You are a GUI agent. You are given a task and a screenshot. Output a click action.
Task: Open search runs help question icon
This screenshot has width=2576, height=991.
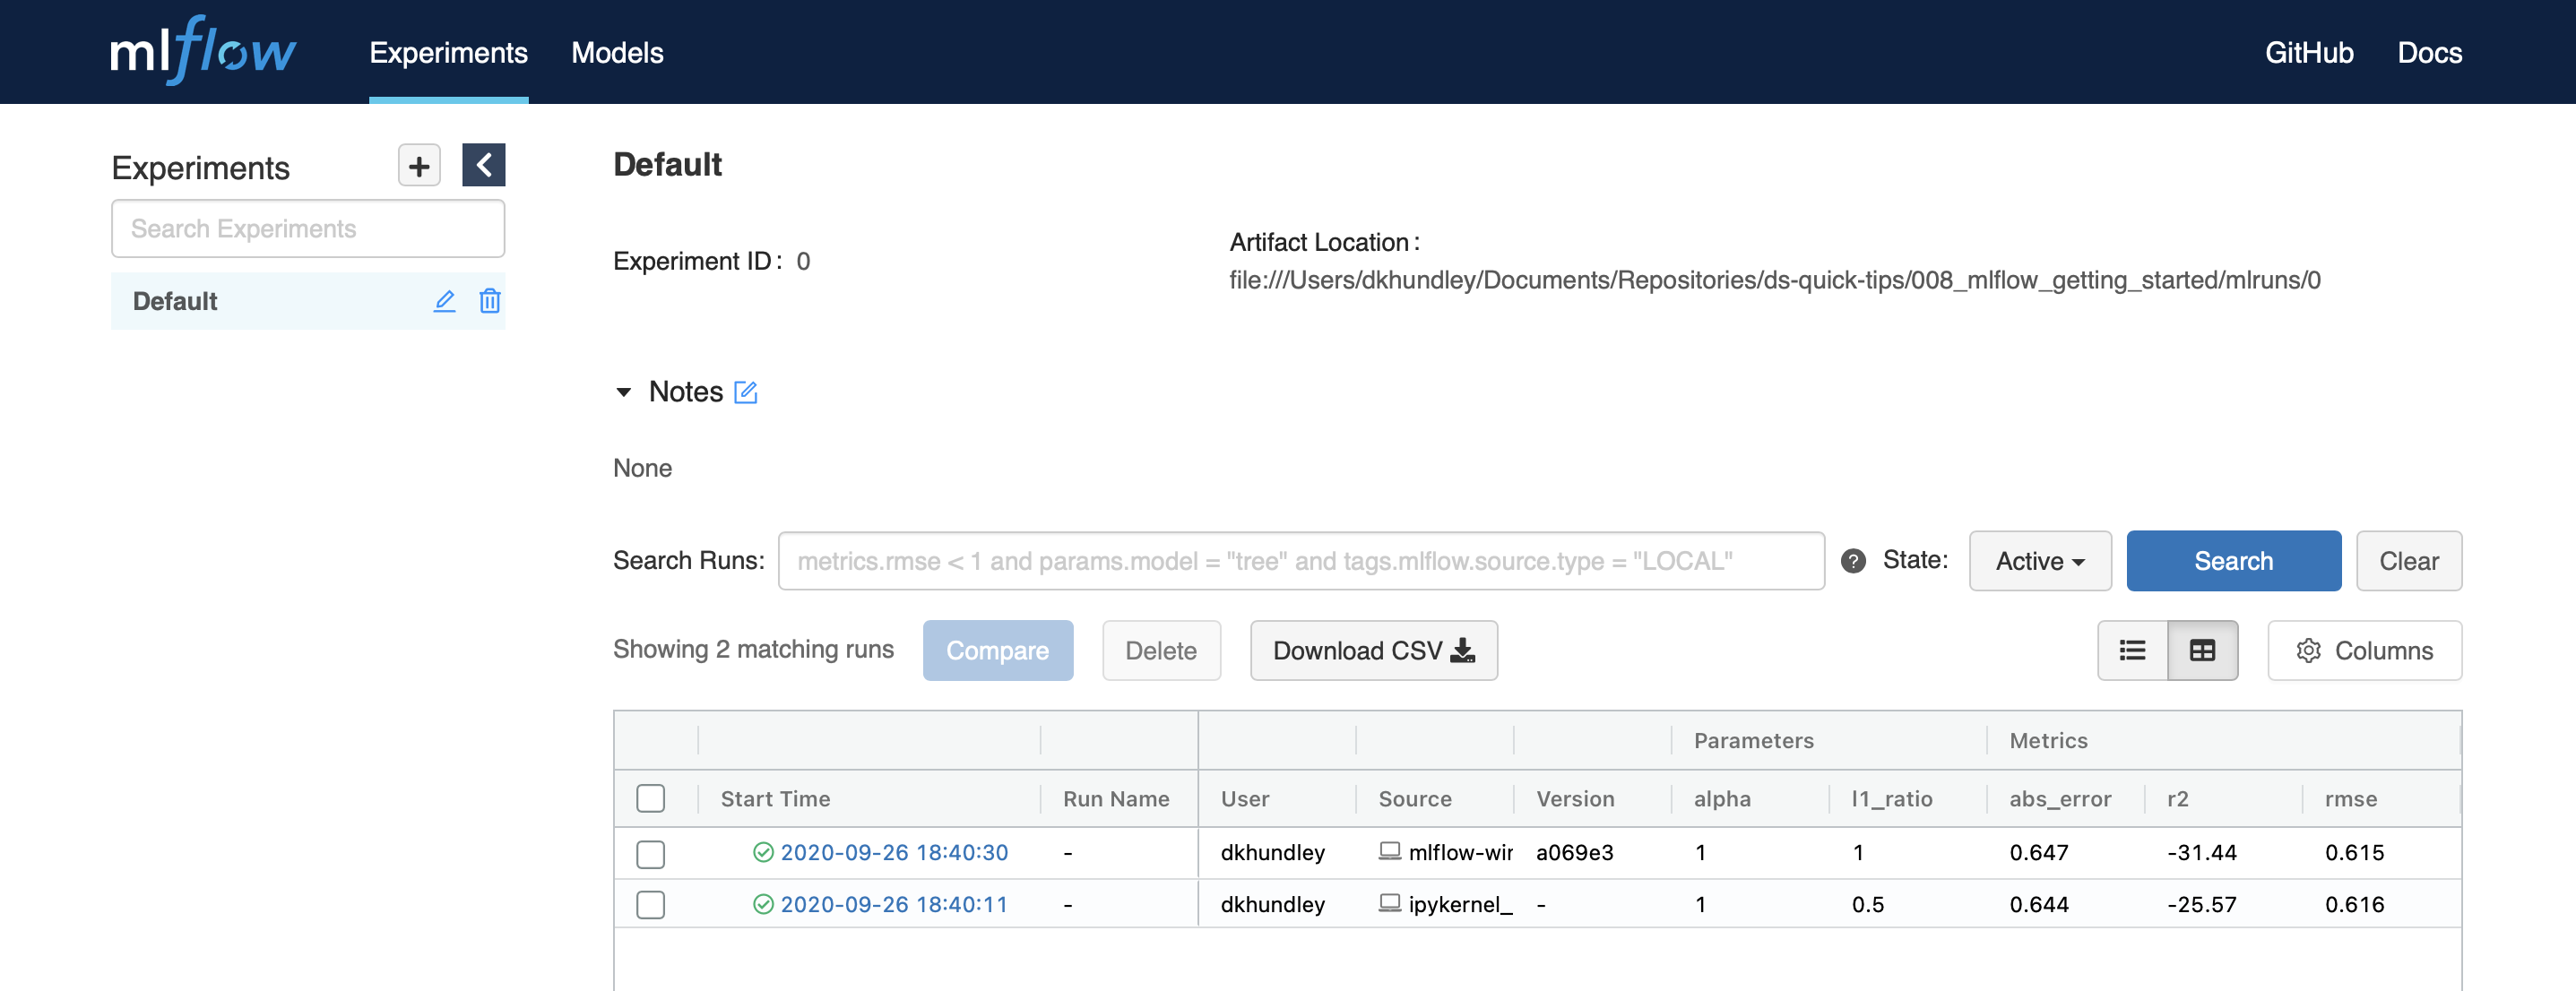[x=1852, y=561]
